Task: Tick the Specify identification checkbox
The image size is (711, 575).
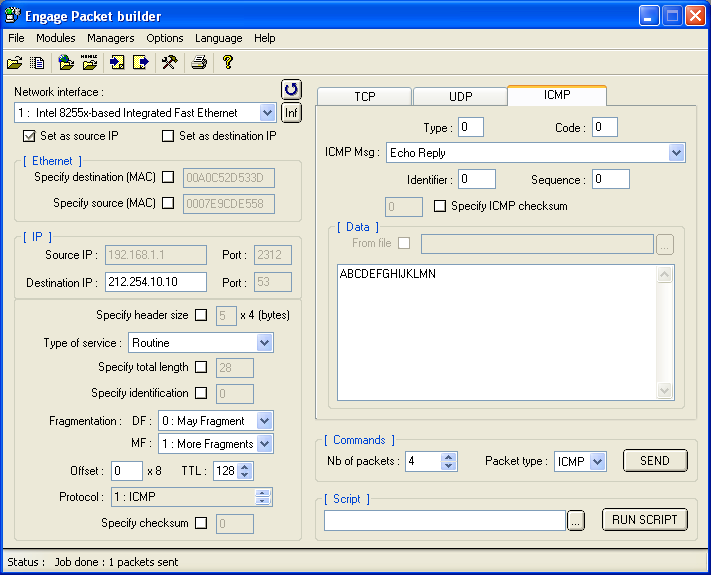Action: [201, 393]
